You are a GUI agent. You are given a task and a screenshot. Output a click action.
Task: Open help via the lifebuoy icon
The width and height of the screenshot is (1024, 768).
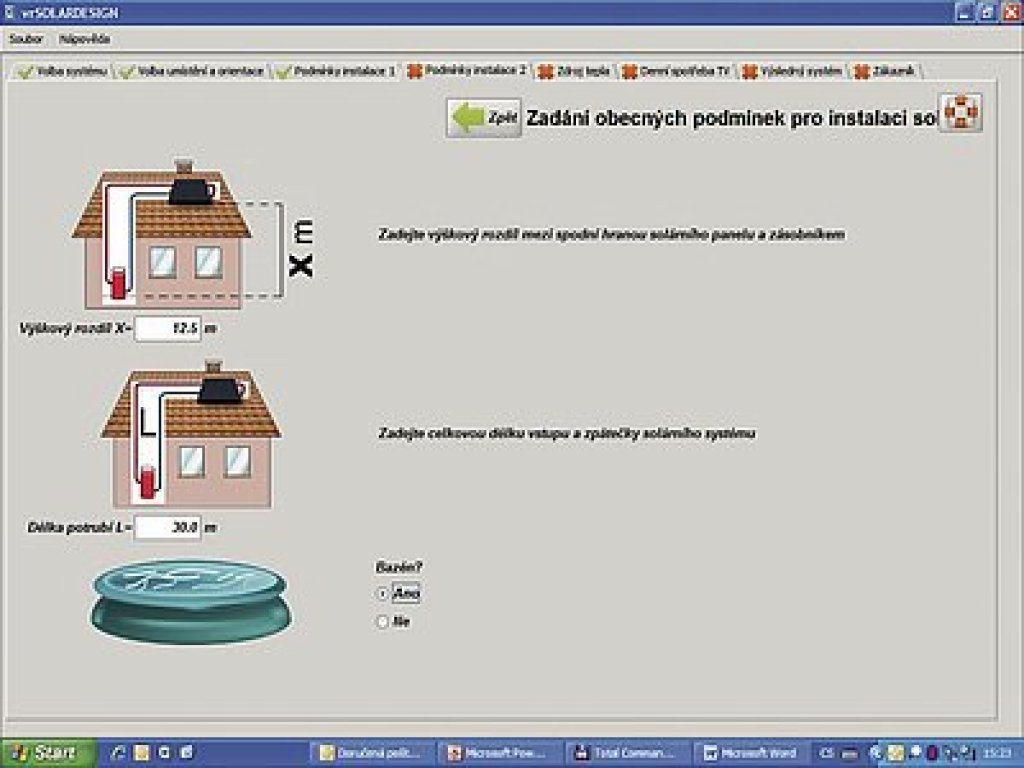click(x=960, y=113)
